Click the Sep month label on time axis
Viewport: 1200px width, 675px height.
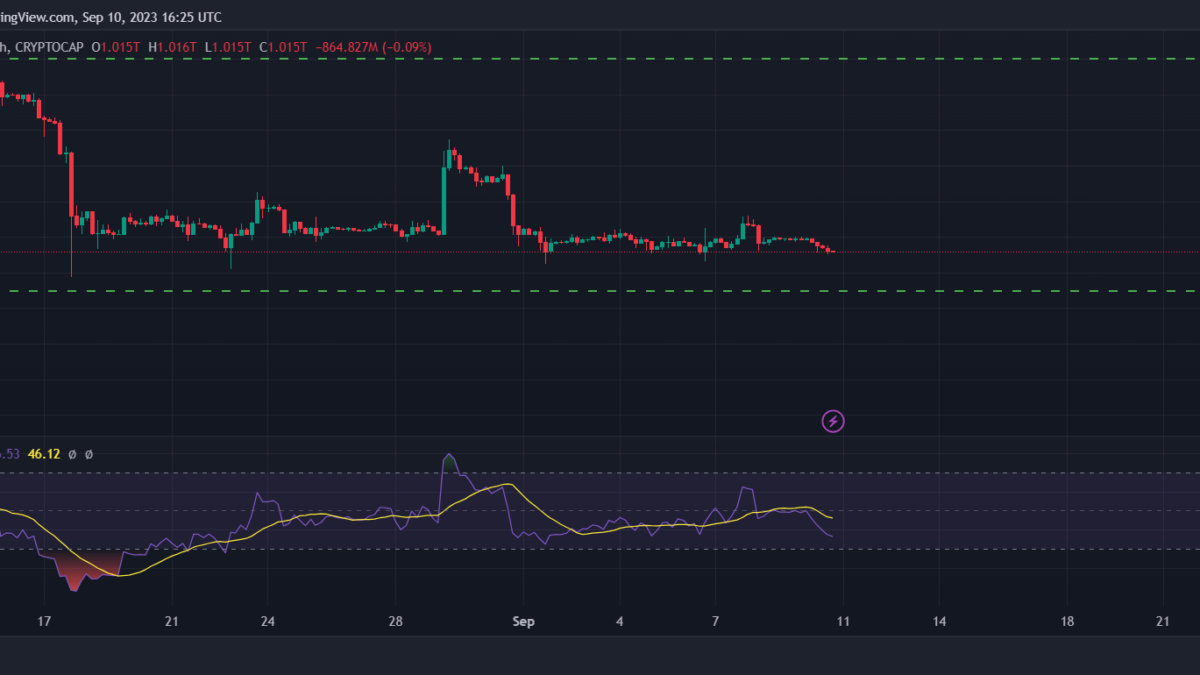(524, 621)
